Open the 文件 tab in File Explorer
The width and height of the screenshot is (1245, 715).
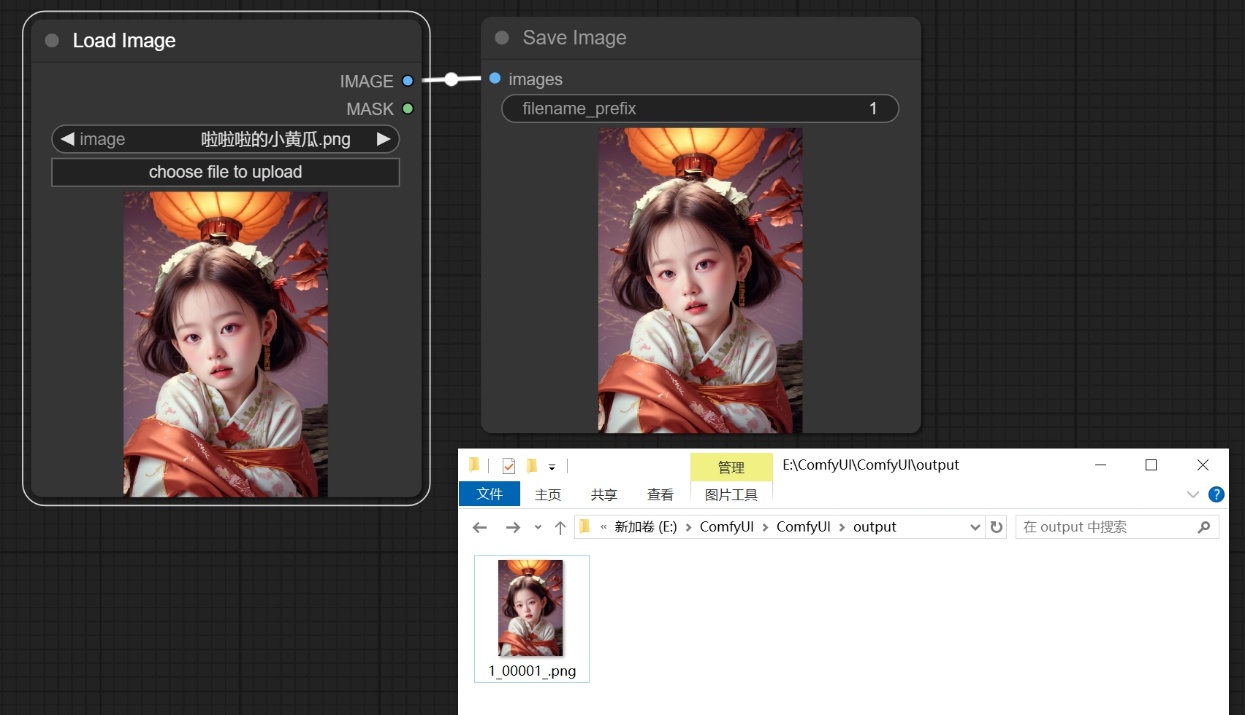tap(489, 494)
